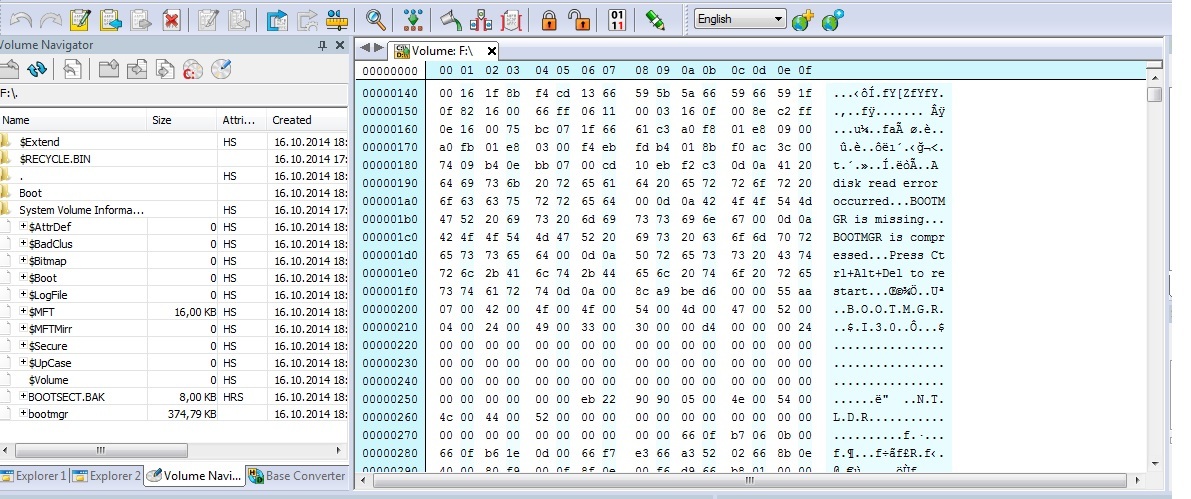1191x499 pixels.
Task: Sort by the Name column header
Action: pyautogui.click(x=73, y=120)
